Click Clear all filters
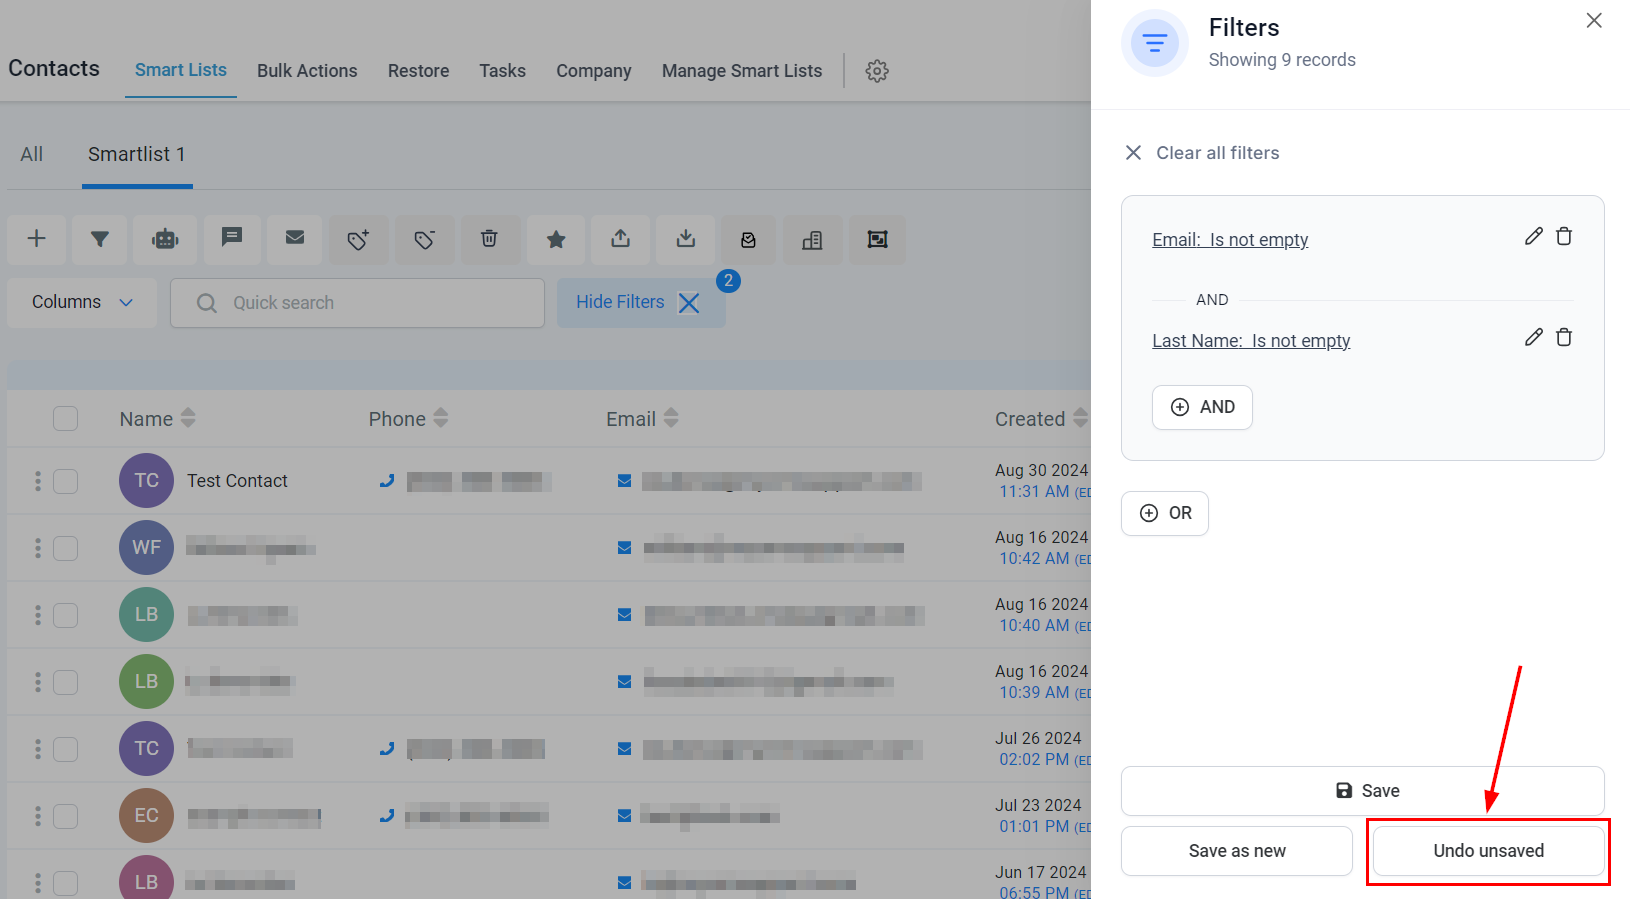 coord(1202,153)
